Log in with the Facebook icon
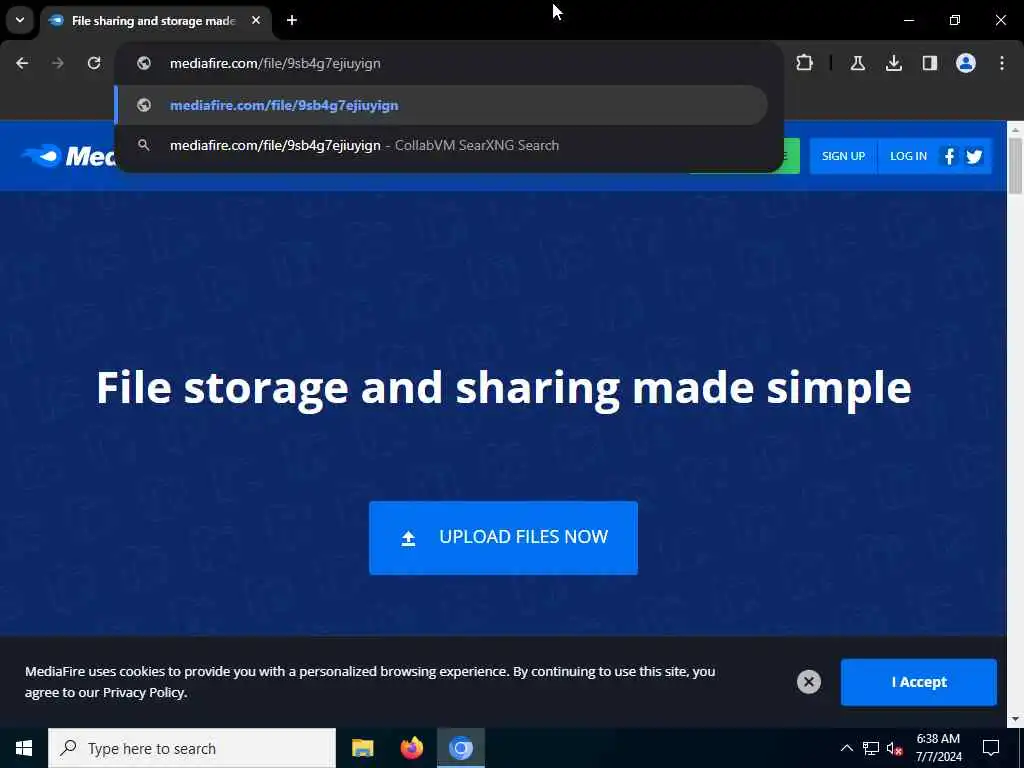The width and height of the screenshot is (1024, 768). pyautogui.click(x=950, y=156)
